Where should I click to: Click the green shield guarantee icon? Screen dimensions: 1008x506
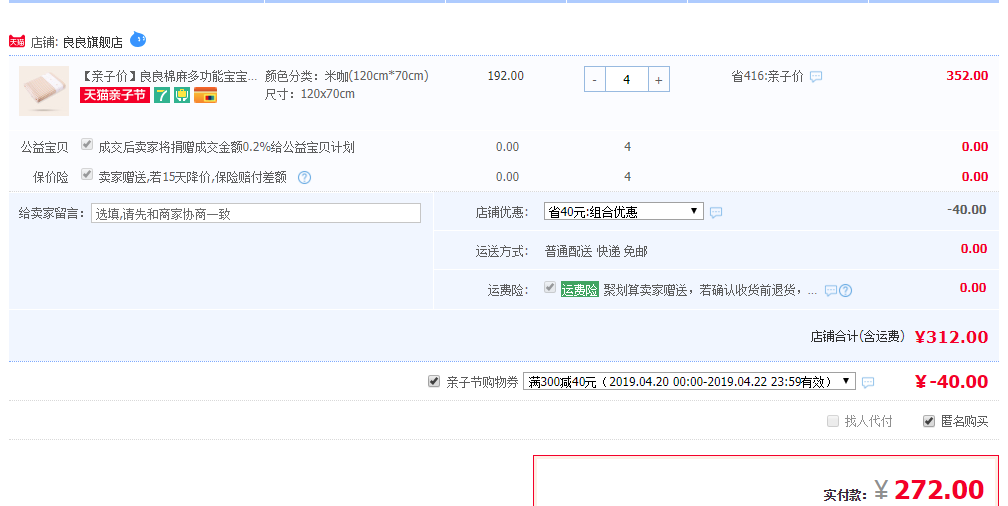(x=182, y=95)
